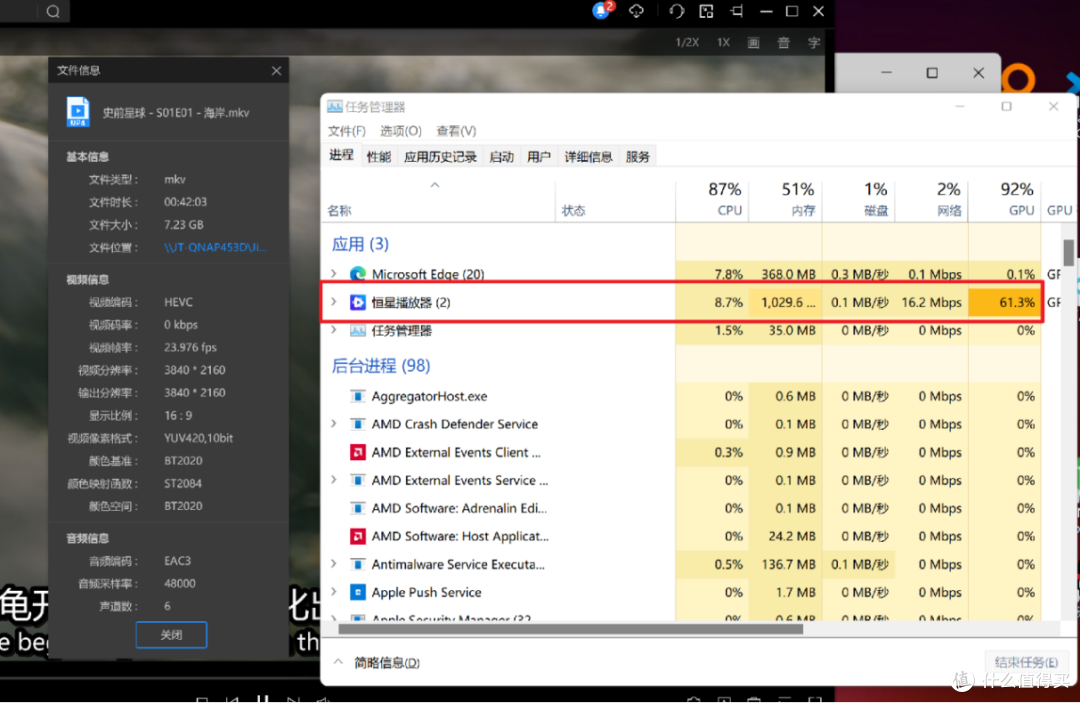
Task: Expand the 恒星播放器 process group
Action: click(x=334, y=302)
